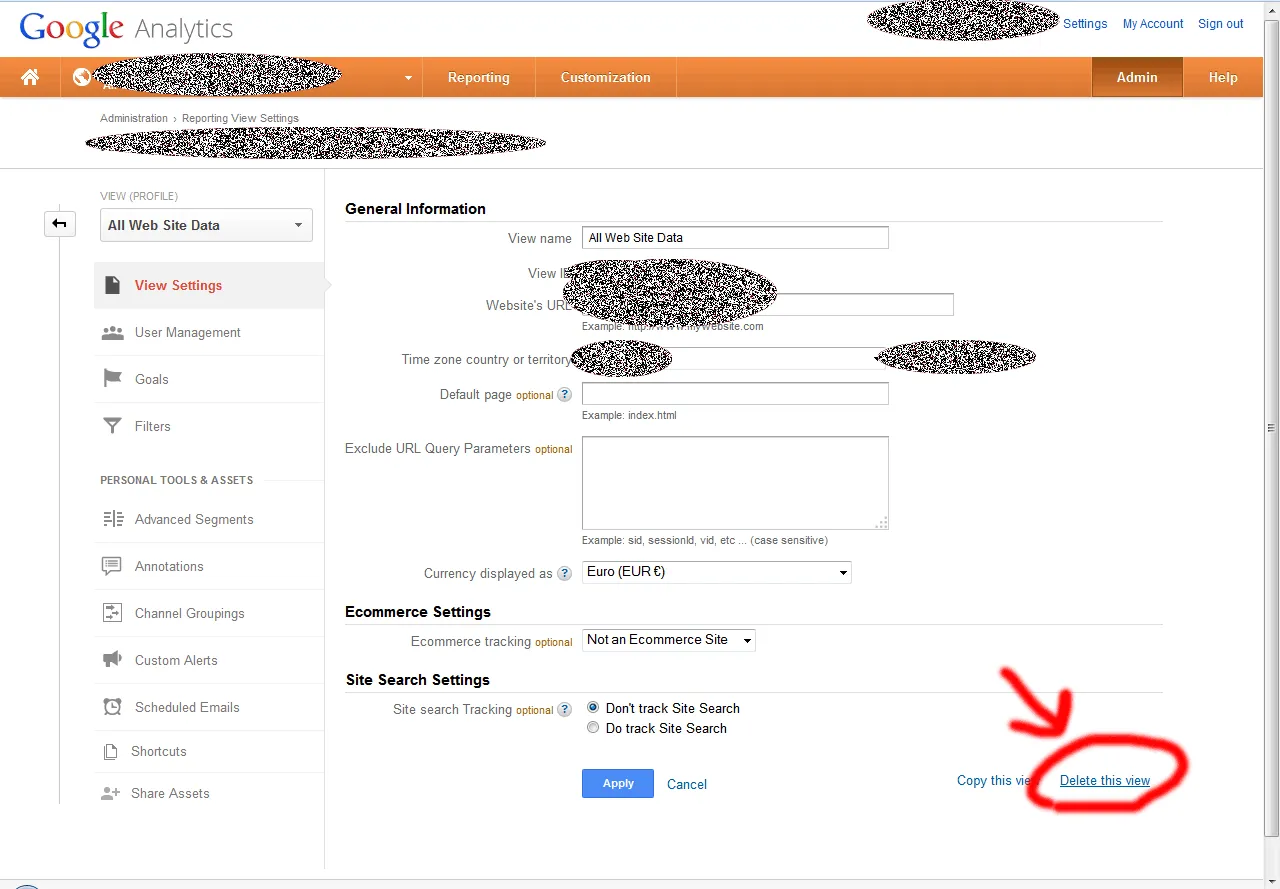
Task: Open help tooltip for Default page
Action: click(x=565, y=395)
